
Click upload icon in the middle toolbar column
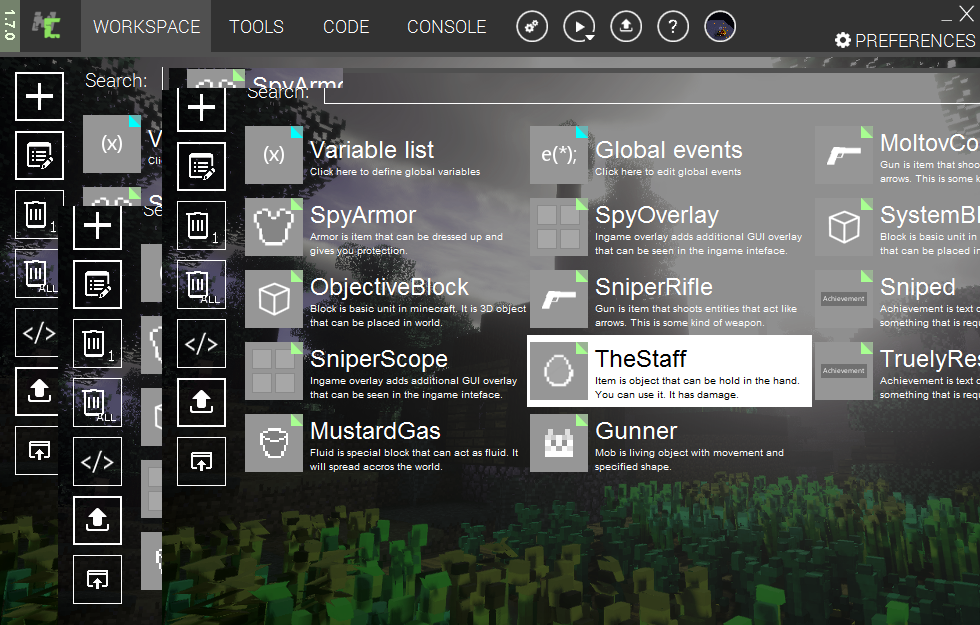tap(98, 521)
